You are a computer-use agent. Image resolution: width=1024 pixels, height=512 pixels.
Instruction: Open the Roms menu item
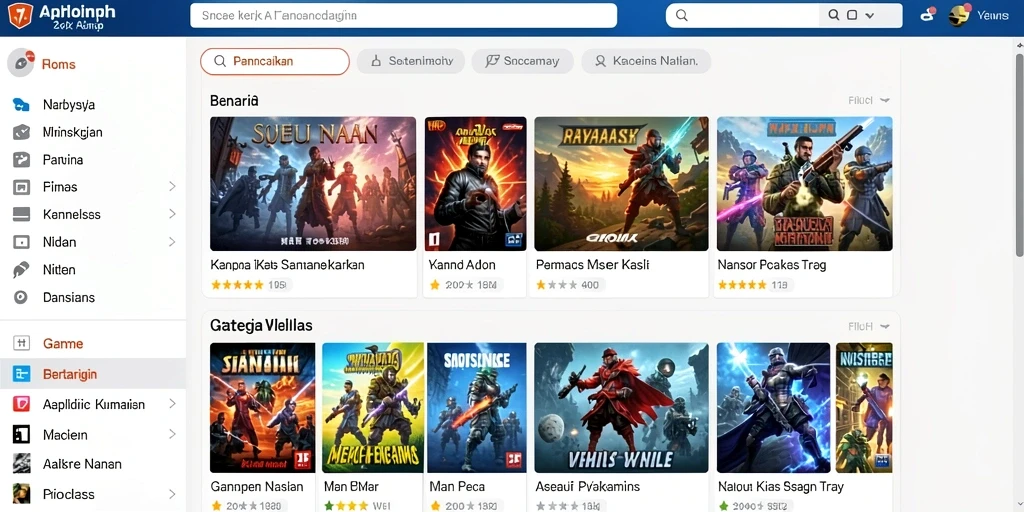pyautogui.click(x=59, y=64)
